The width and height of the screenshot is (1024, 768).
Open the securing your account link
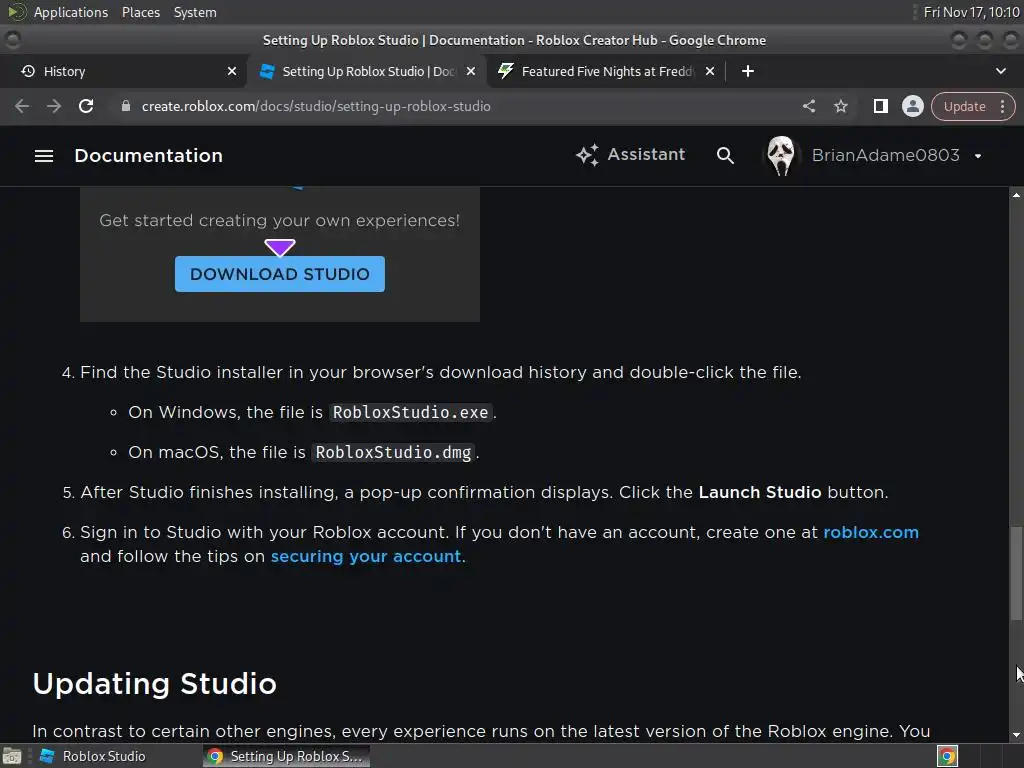point(366,556)
